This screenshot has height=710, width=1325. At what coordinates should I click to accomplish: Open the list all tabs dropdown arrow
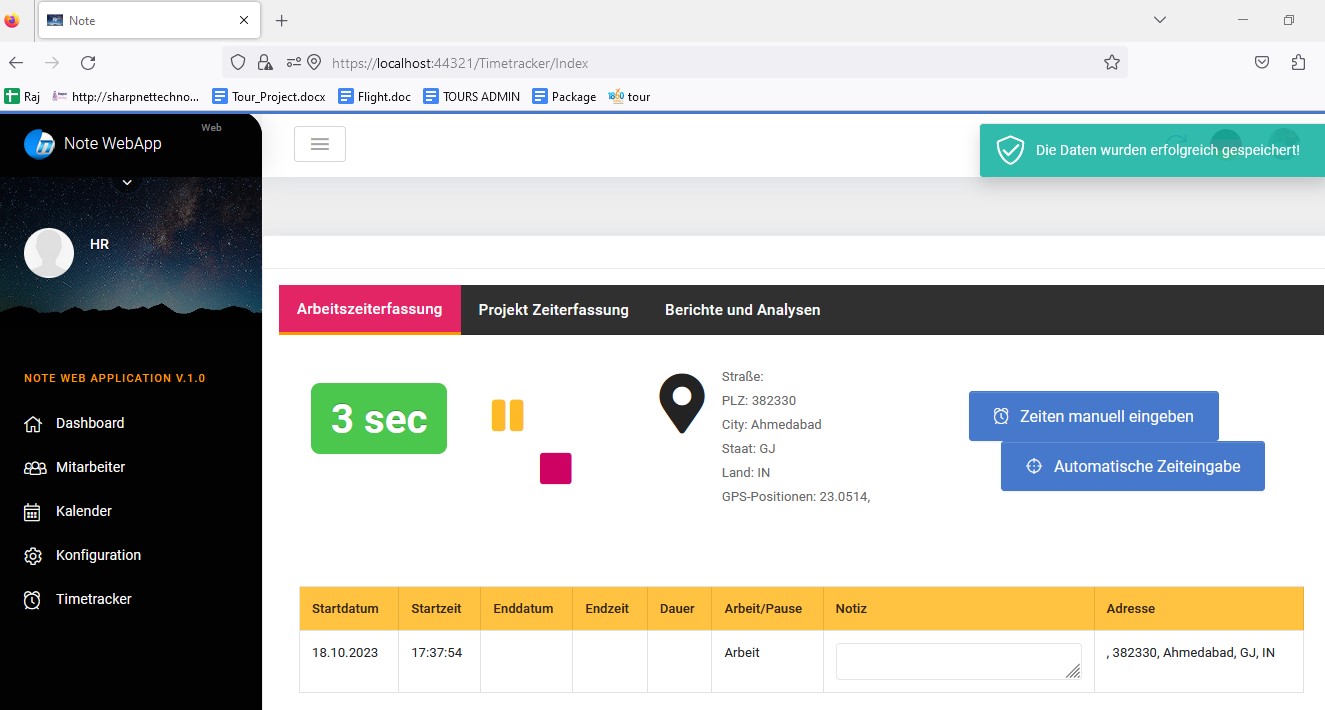coord(1160,20)
